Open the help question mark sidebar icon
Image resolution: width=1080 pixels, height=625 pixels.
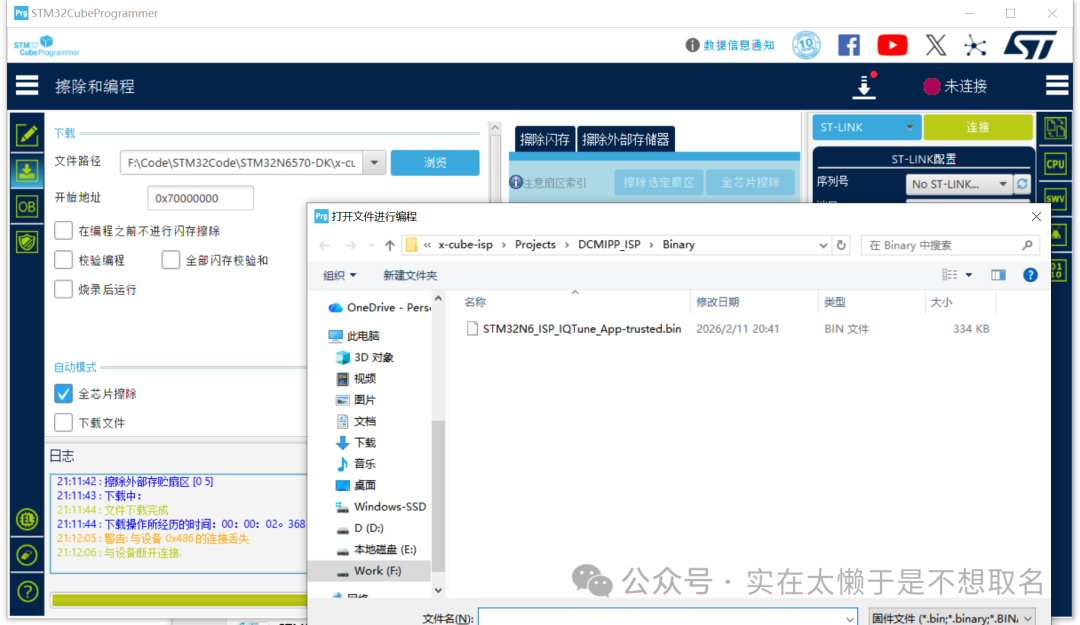click(x=27, y=591)
